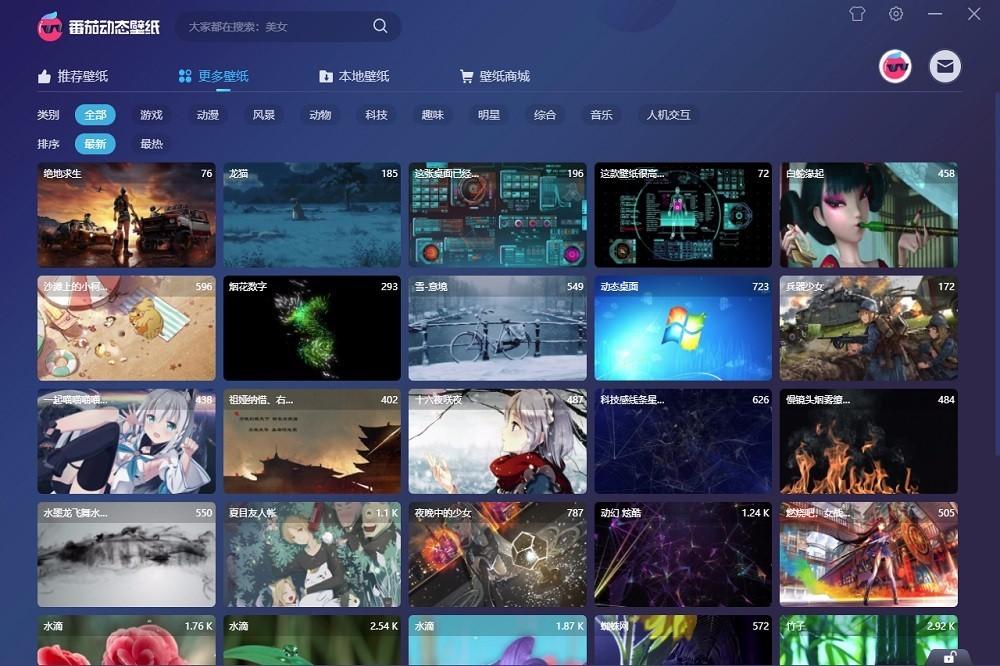Click the 番茄动态壁纸 tomato logo
The height and width of the screenshot is (666, 1000).
coord(50,27)
